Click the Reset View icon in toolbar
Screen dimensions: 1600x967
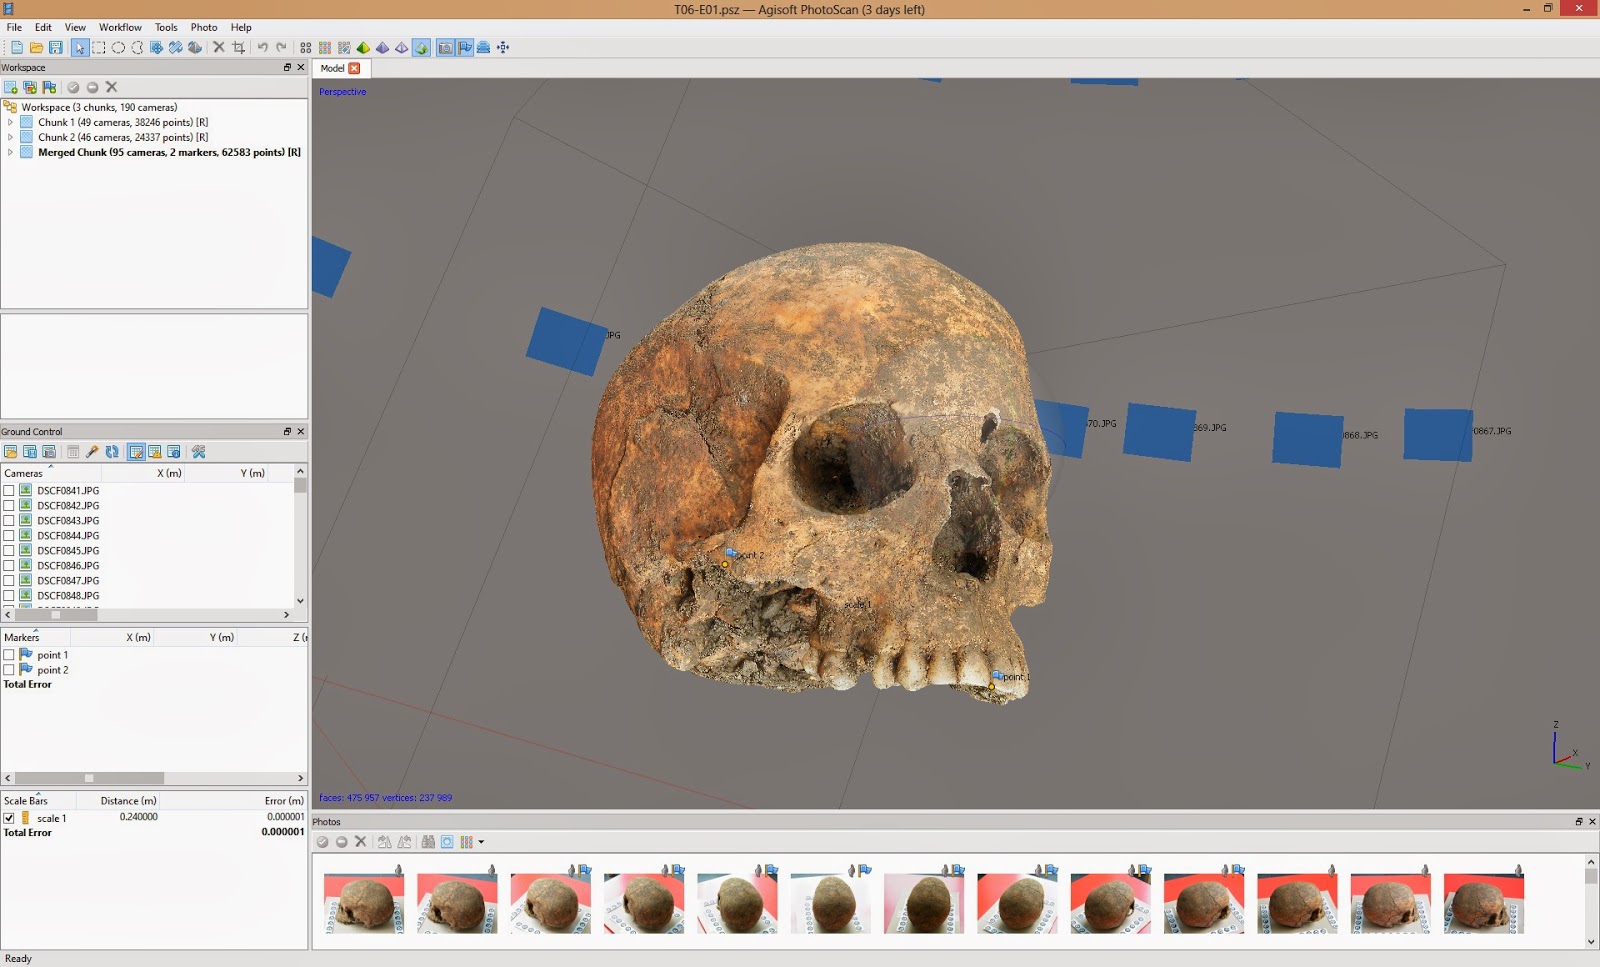coord(503,48)
